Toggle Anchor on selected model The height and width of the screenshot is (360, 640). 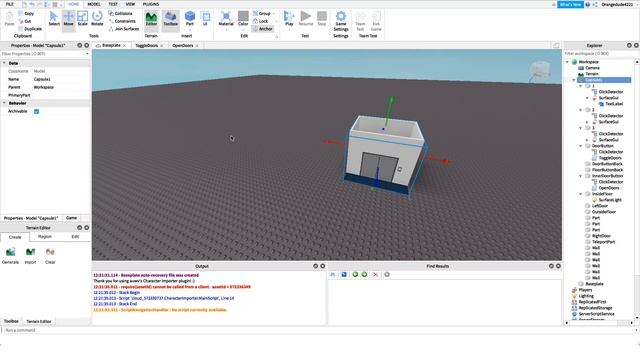(x=262, y=29)
